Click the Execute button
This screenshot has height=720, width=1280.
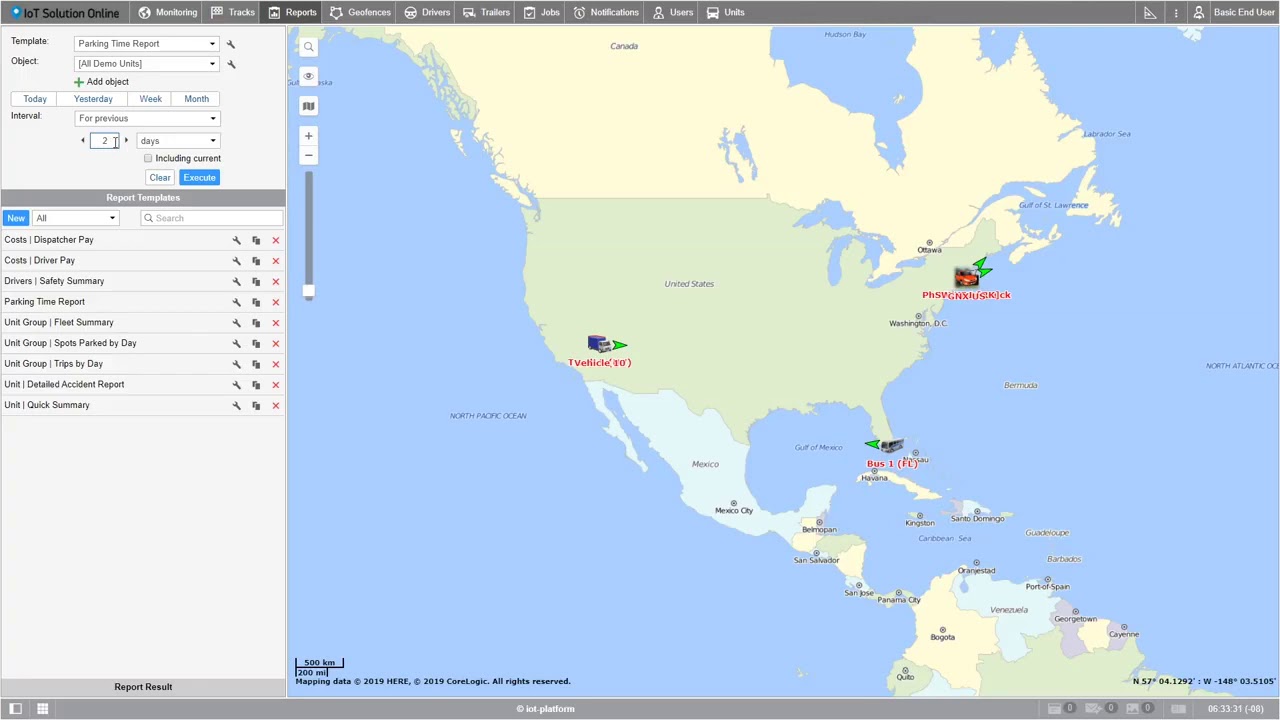pyautogui.click(x=199, y=177)
